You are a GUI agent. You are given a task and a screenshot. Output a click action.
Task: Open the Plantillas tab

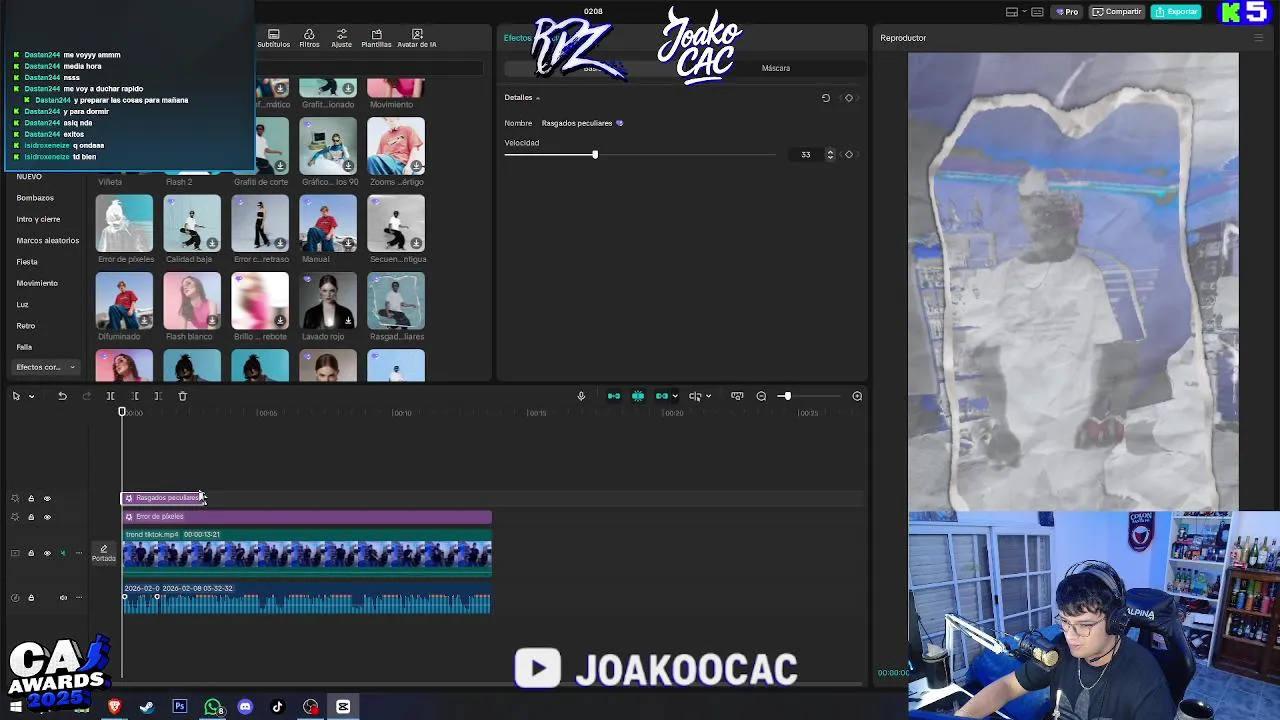point(376,38)
